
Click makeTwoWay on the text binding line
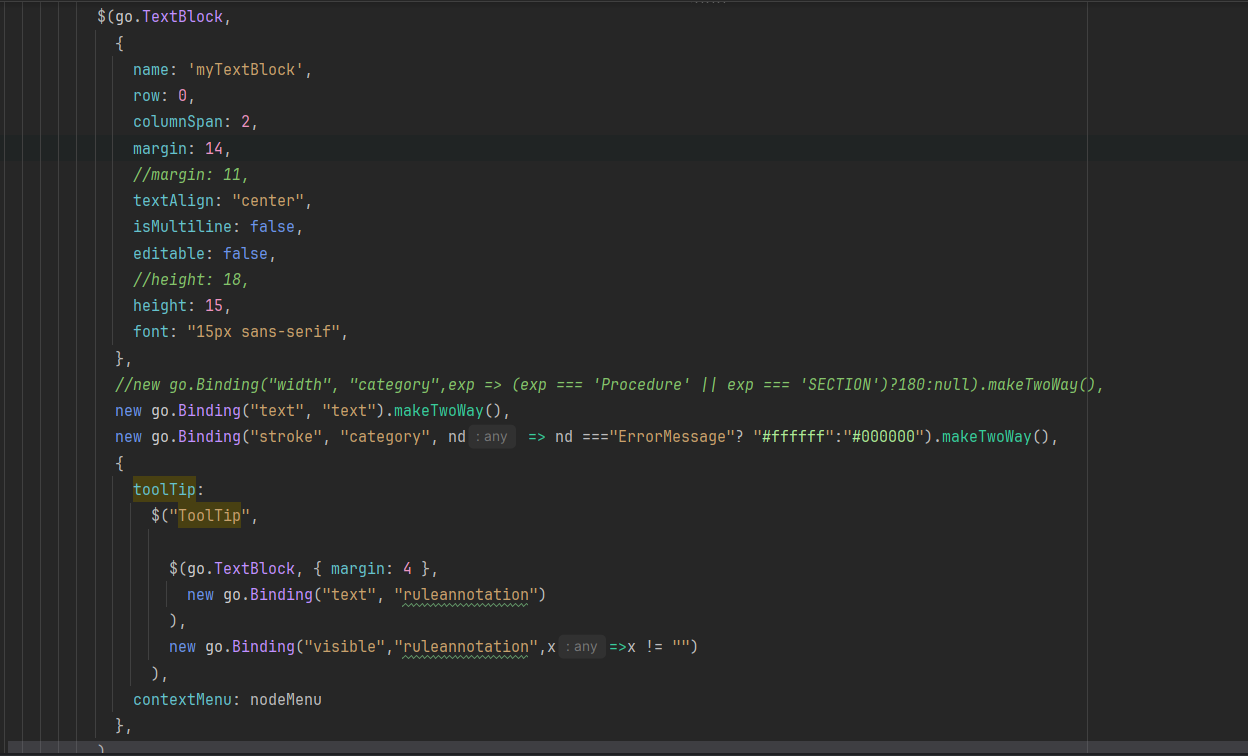(x=442, y=411)
